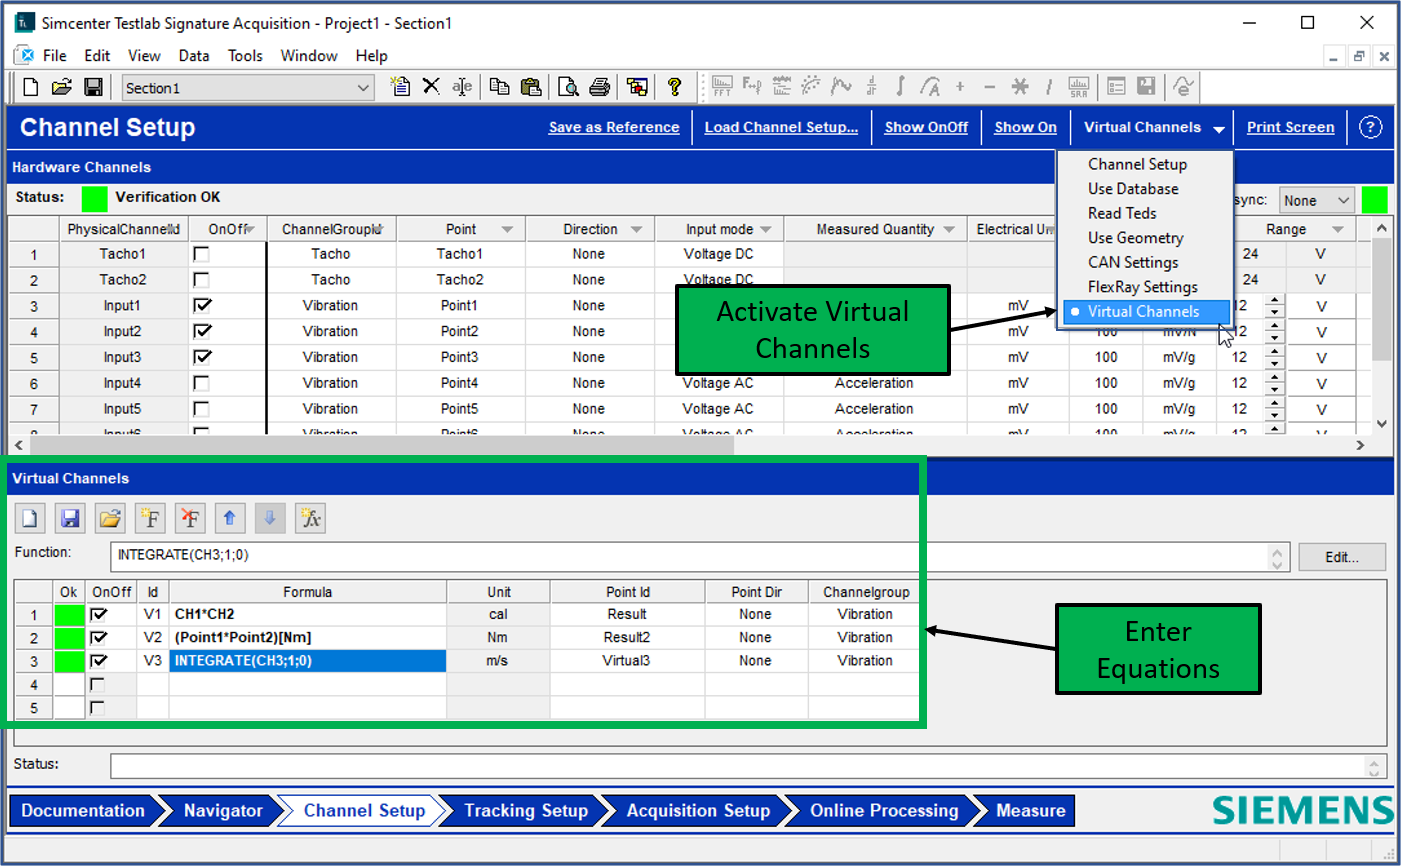Open the Direction column filter dropdown
Screen dimensions: 1401x866
(636, 229)
